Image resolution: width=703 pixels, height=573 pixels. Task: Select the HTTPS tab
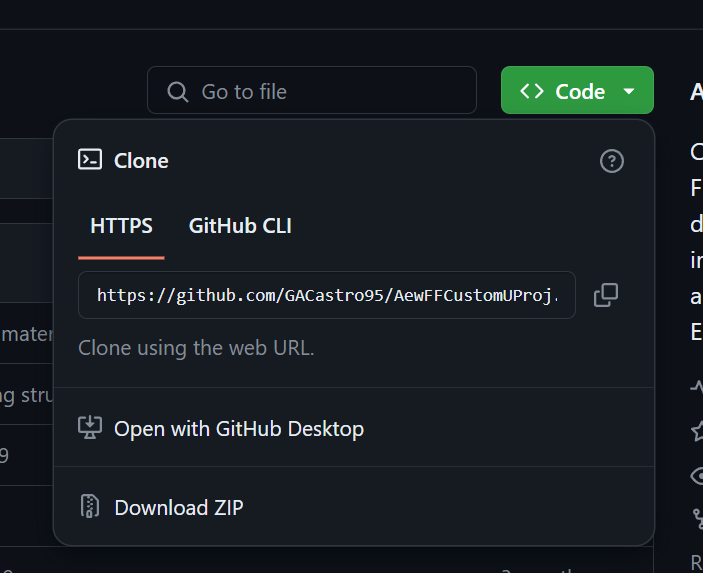tap(122, 226)
